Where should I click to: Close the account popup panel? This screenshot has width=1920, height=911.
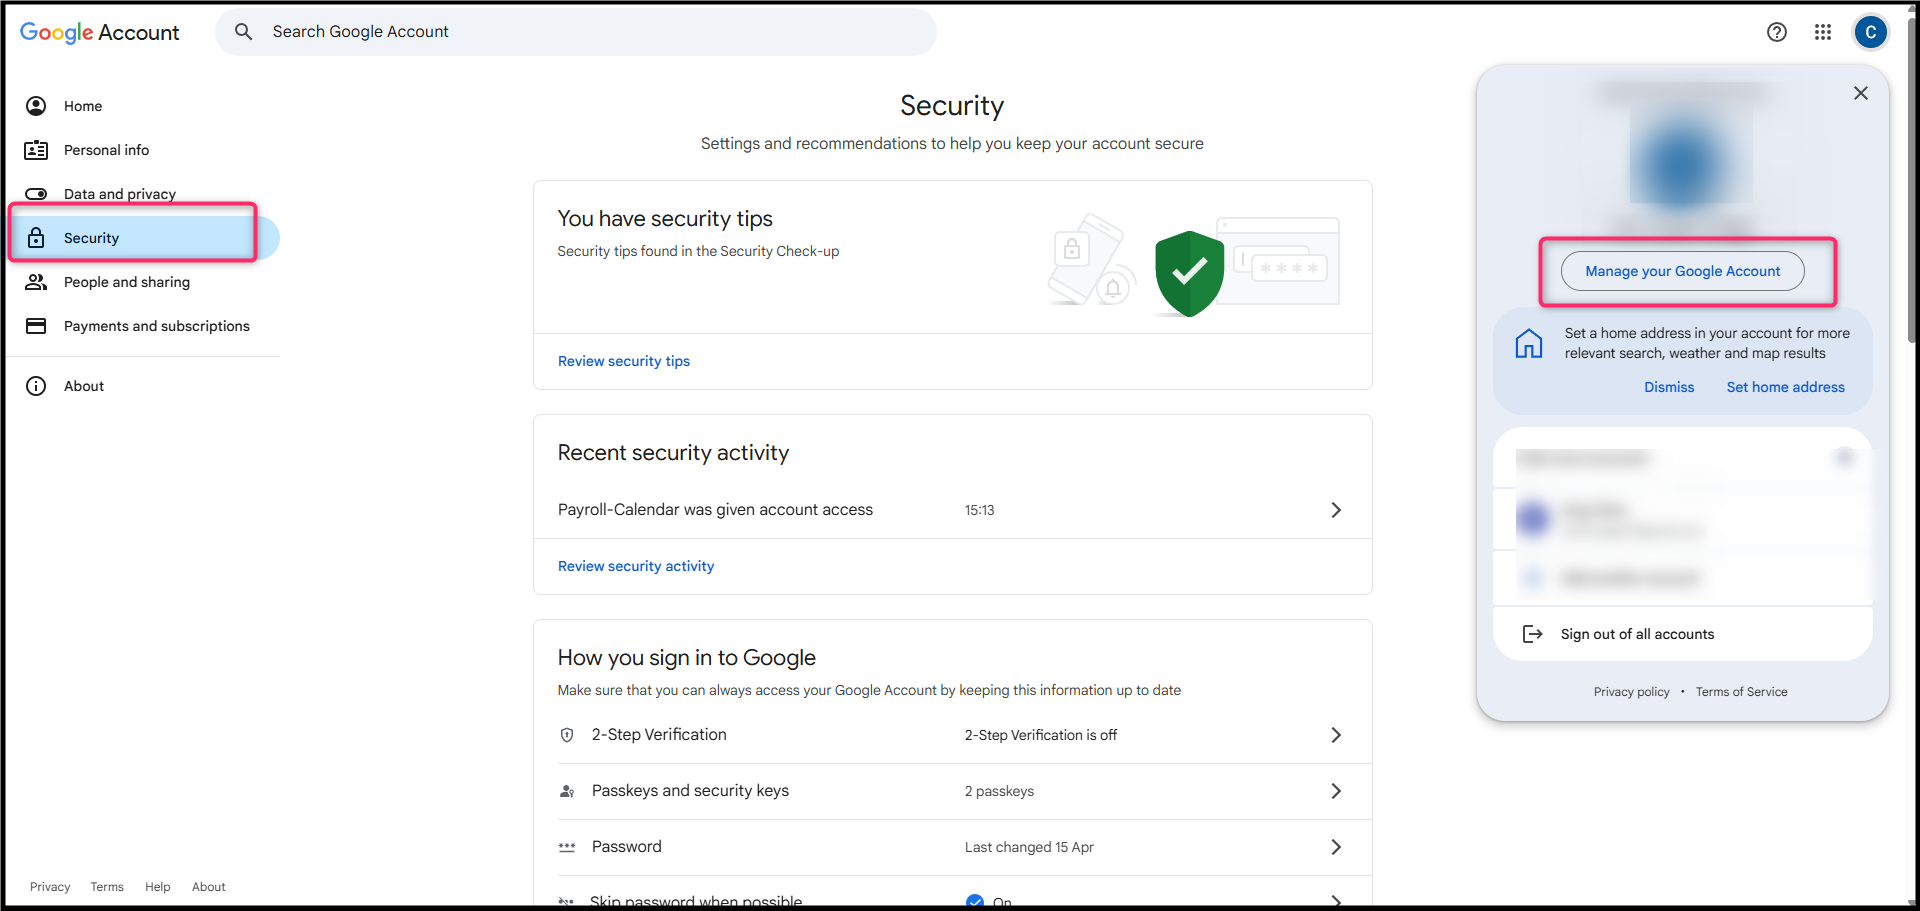[1861, 93]
